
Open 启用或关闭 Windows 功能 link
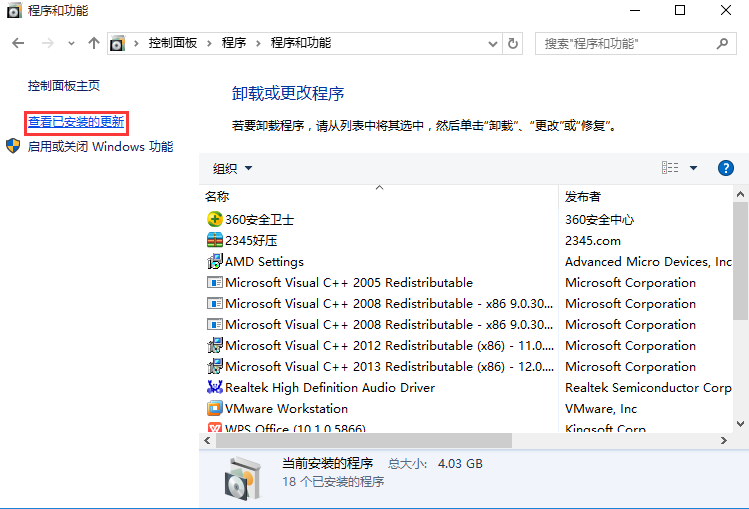pos(100,146)
